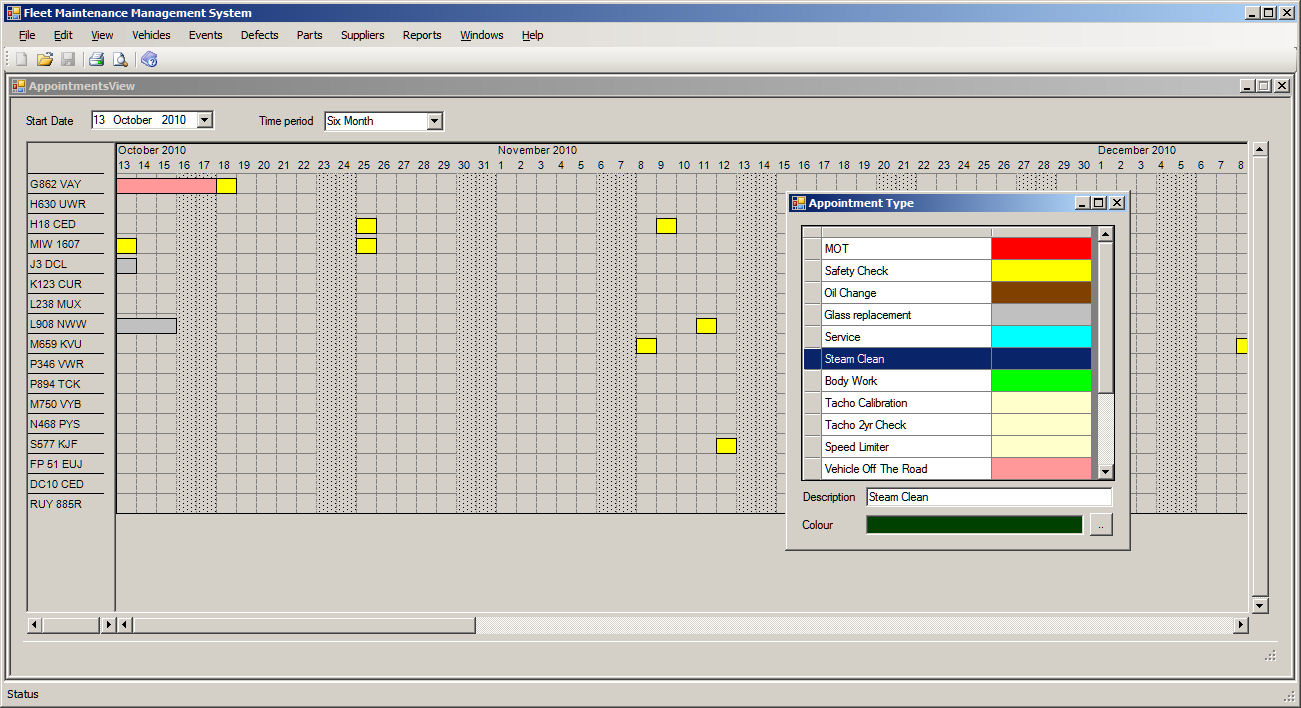Screen dimensions: 1301x708
Task: Open the Defects menu
Action: coord(259,35)
